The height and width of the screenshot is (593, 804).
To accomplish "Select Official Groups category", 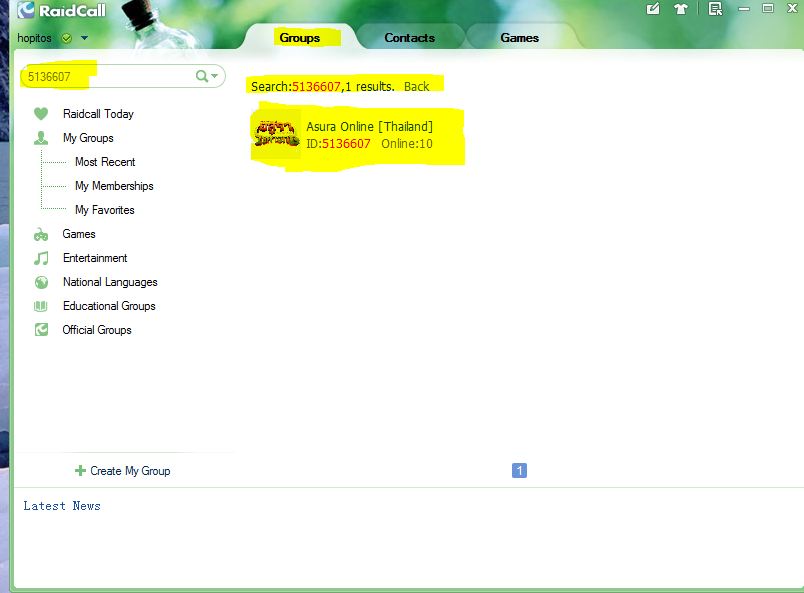I will point(97,330).
